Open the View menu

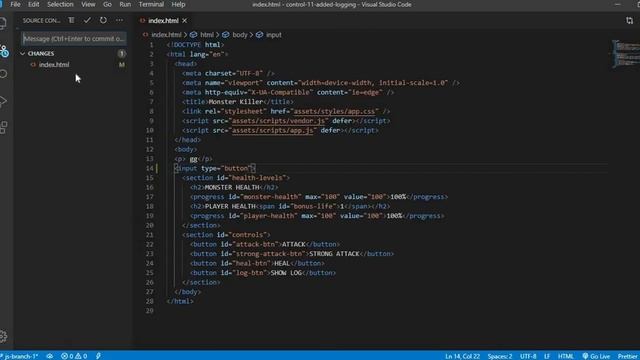88,4
